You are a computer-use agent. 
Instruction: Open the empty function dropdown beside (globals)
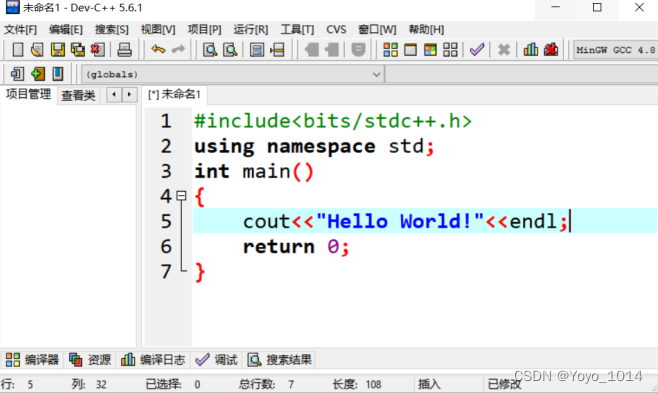pyautogui.click(x=521, y=75)
